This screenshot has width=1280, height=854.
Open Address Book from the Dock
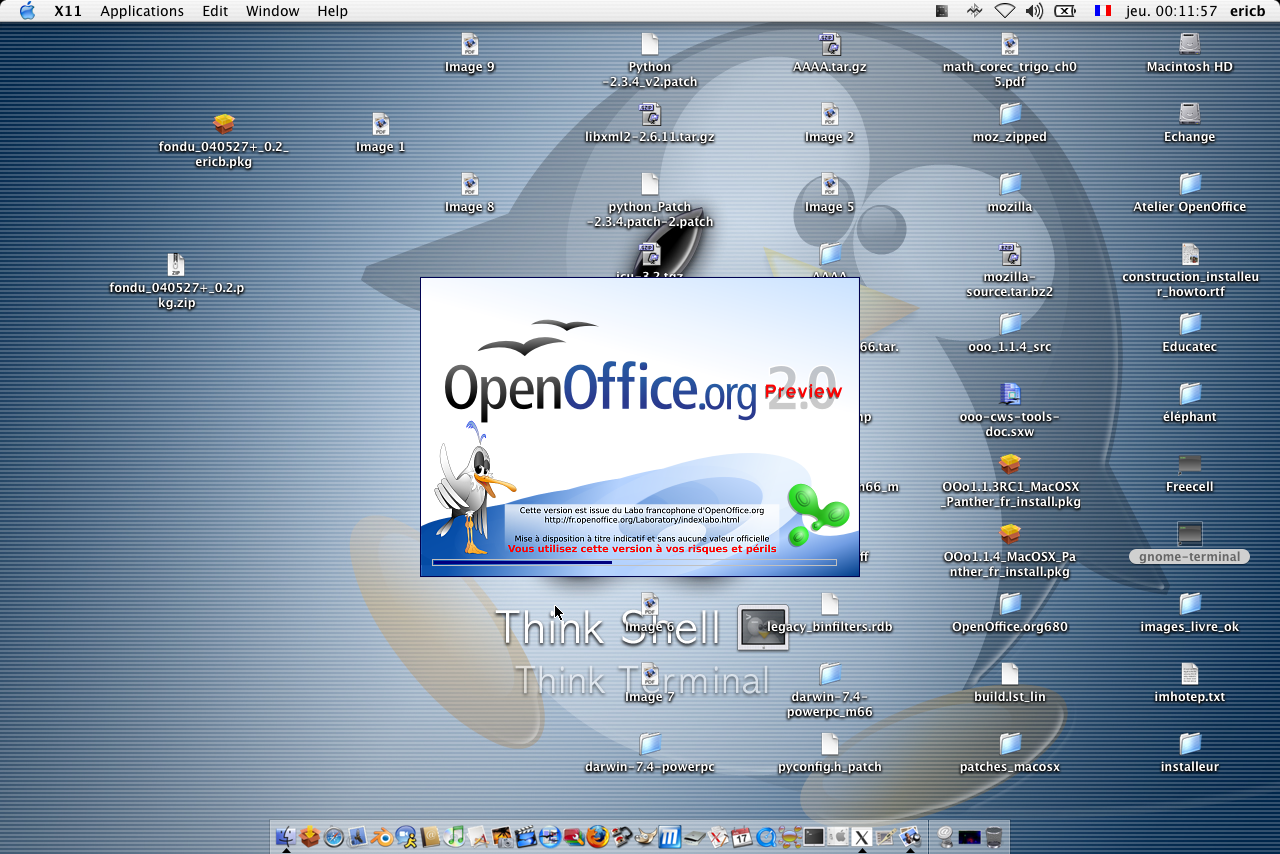pos(431,837)
